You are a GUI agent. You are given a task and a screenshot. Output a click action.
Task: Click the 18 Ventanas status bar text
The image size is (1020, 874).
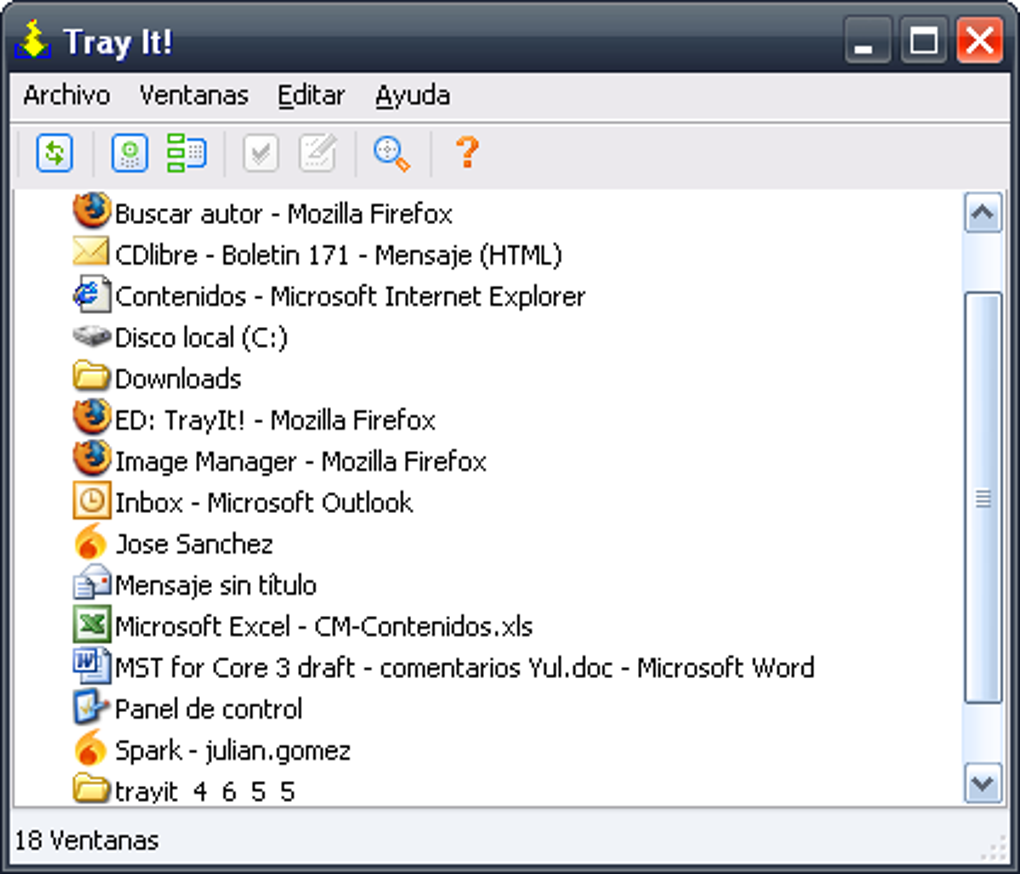pos(87,840)
